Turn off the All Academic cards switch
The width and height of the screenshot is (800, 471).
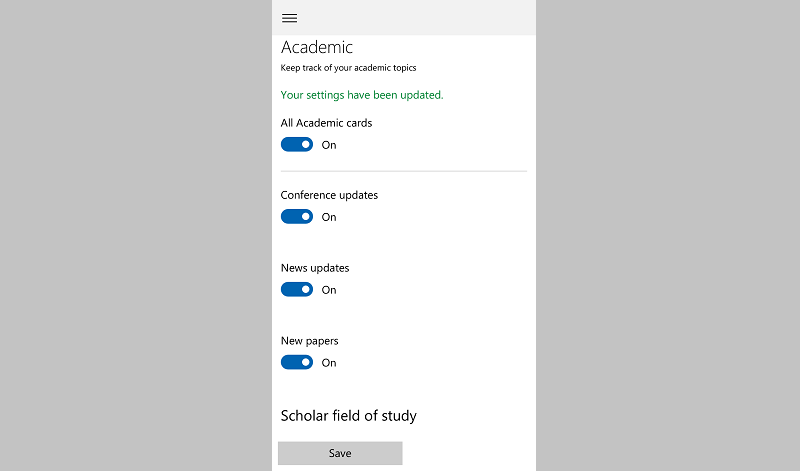[297, 144]
